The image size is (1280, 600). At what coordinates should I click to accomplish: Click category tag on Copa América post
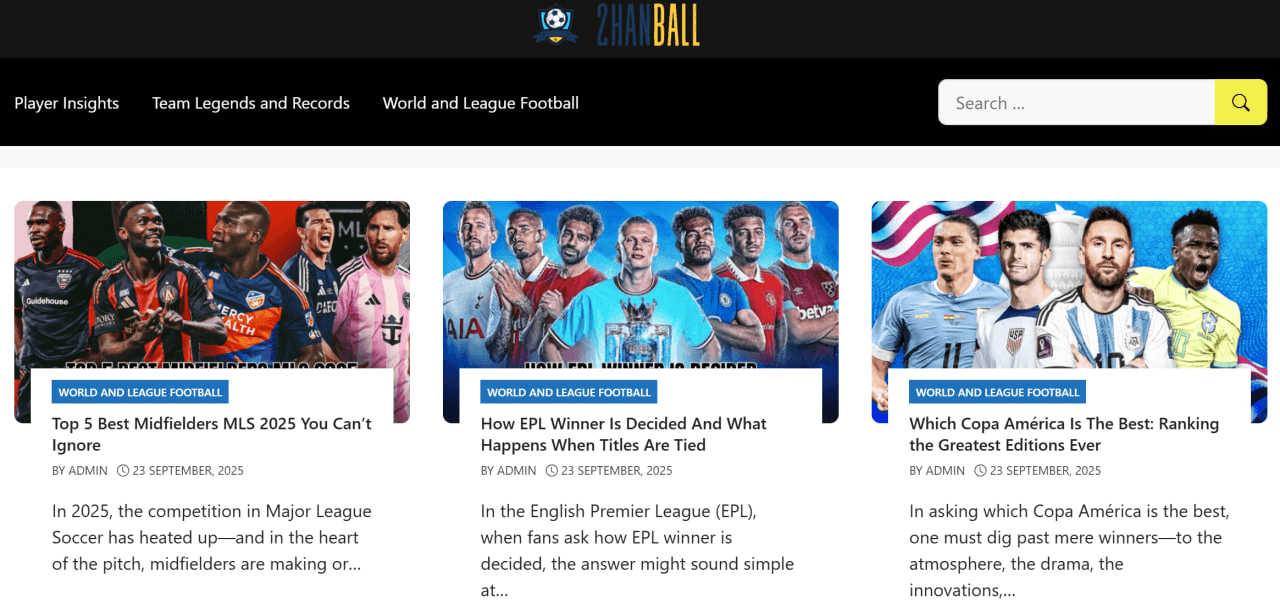[998, 392]
